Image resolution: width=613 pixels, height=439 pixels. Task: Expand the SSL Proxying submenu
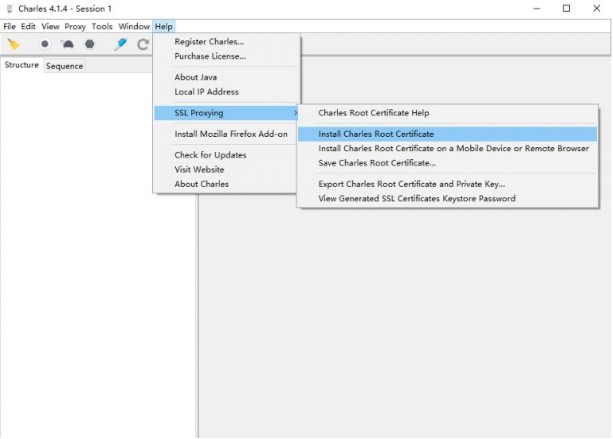pyautogui.click(x=226, y=113)
